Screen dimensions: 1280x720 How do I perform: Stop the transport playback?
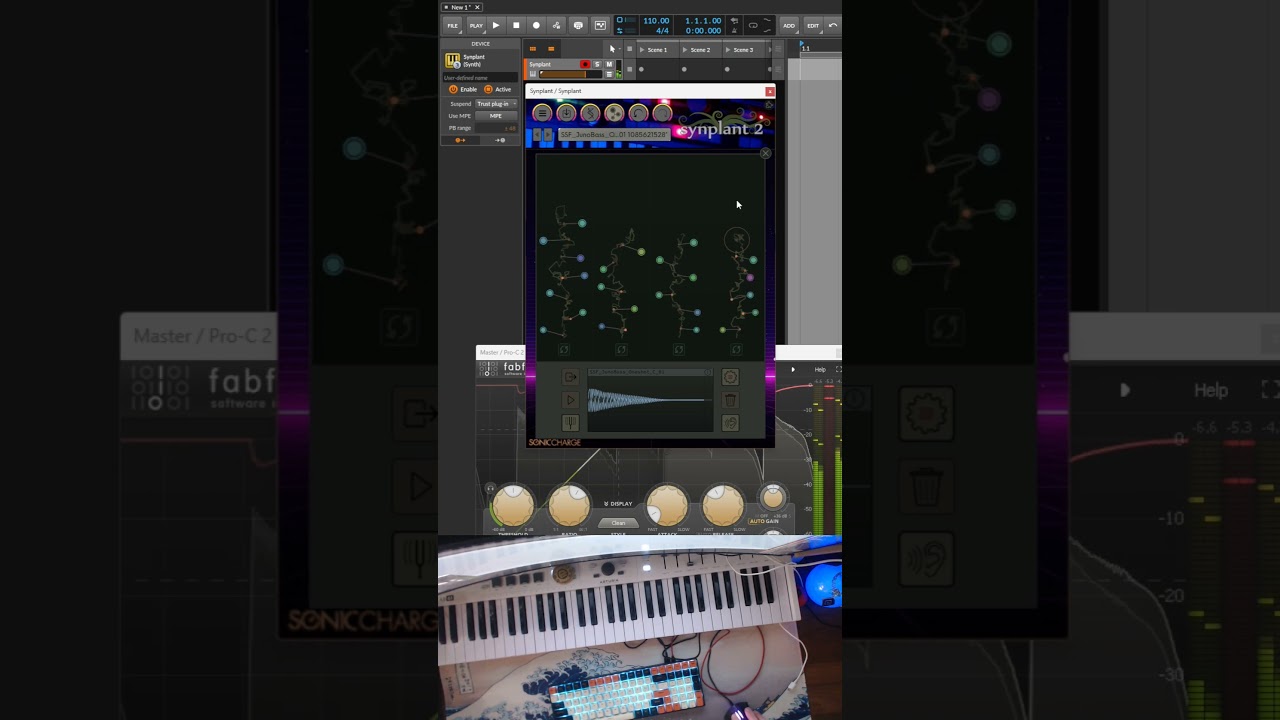[516, 25]
